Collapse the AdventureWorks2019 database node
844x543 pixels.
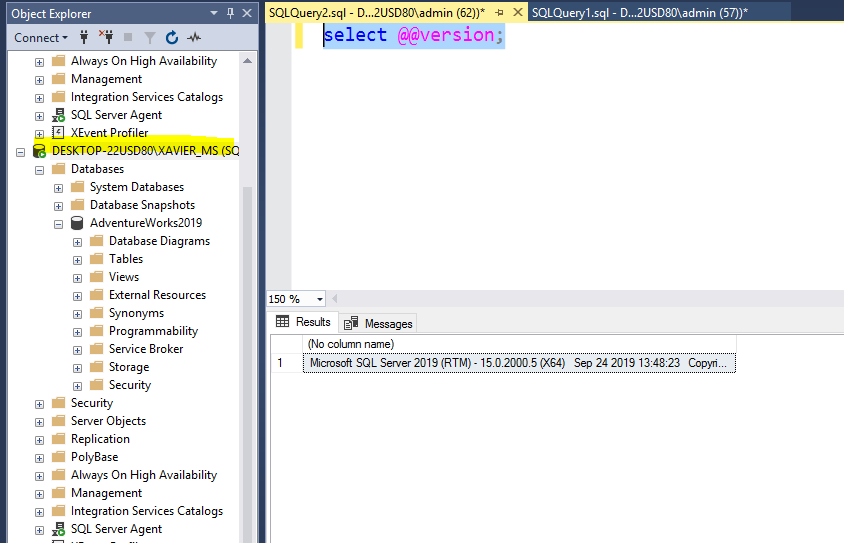pyautogui.click(x=59, y=223)
